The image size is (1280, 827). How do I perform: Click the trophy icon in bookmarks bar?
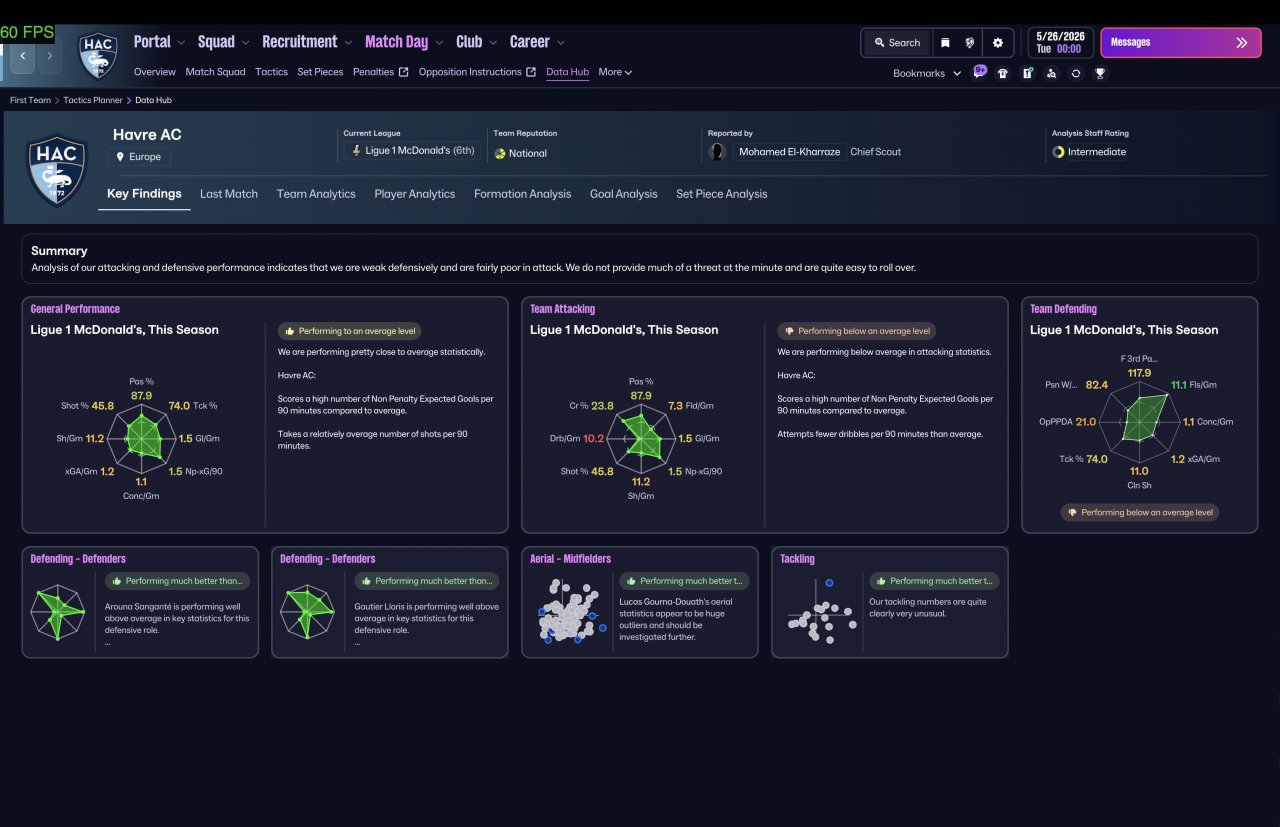[x=1100, y=73]
